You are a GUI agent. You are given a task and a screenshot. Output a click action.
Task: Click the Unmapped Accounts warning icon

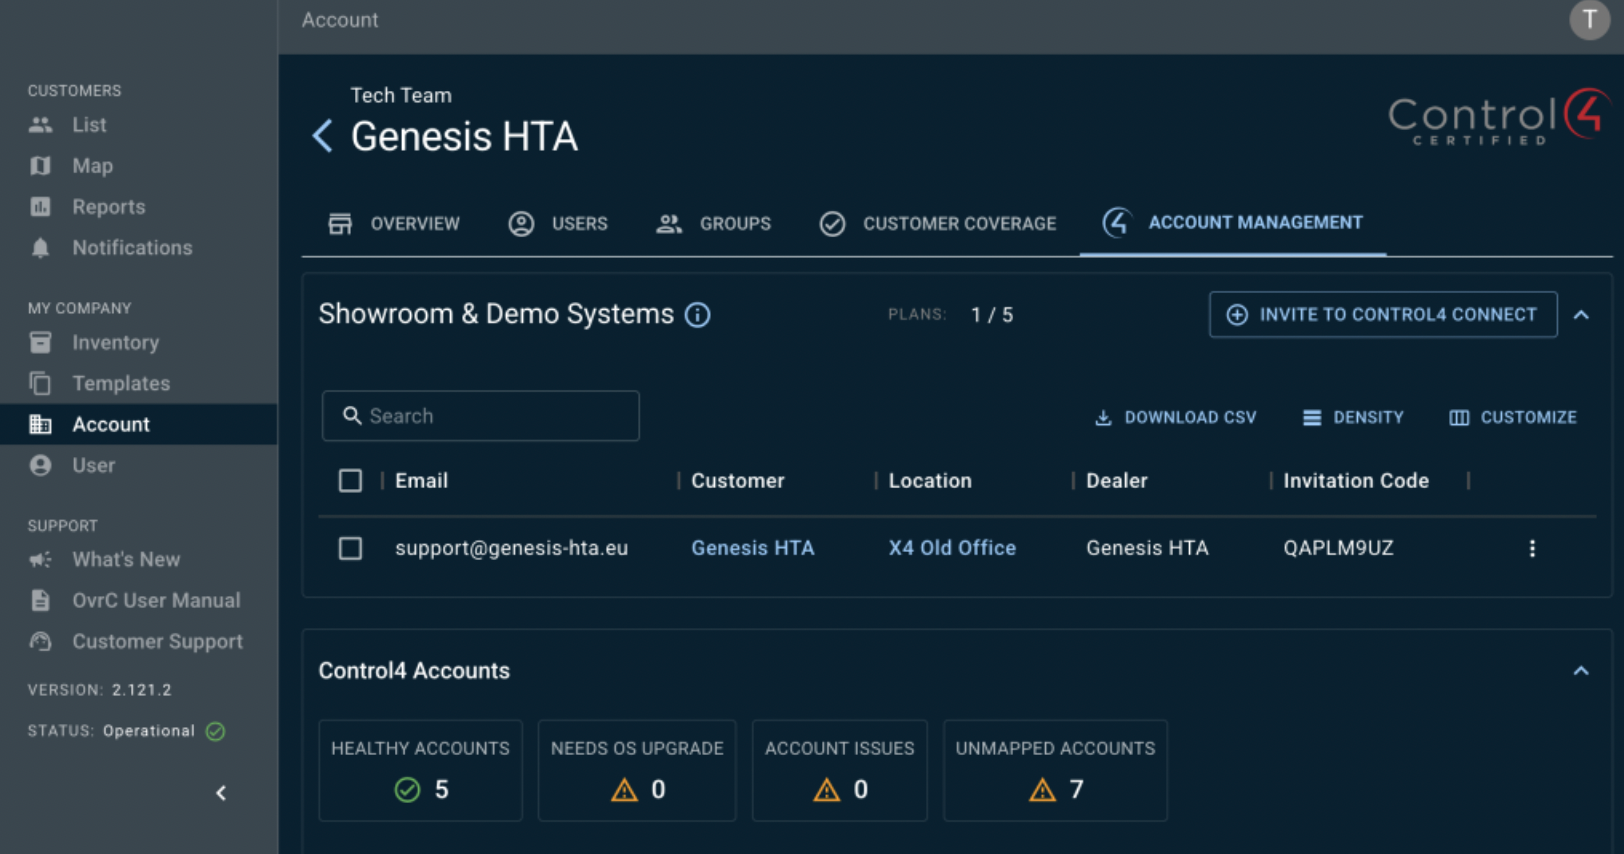point(1042,790)
